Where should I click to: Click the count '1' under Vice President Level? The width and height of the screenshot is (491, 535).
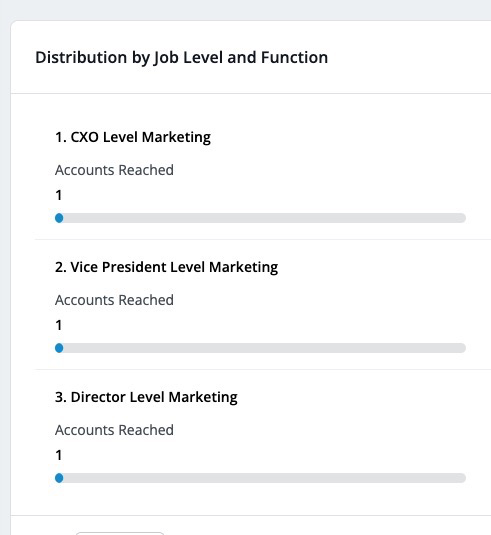(x=59, y=325)
